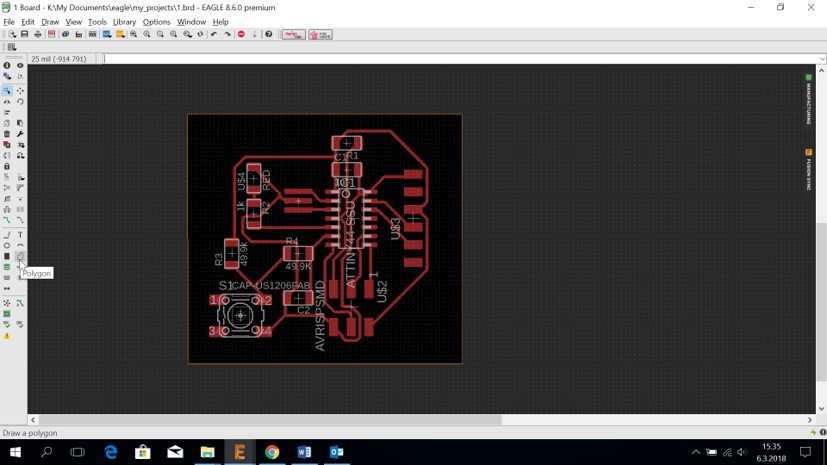Click the Save icon in toolbar
This screenshot has width=827, height=465.
24,34
